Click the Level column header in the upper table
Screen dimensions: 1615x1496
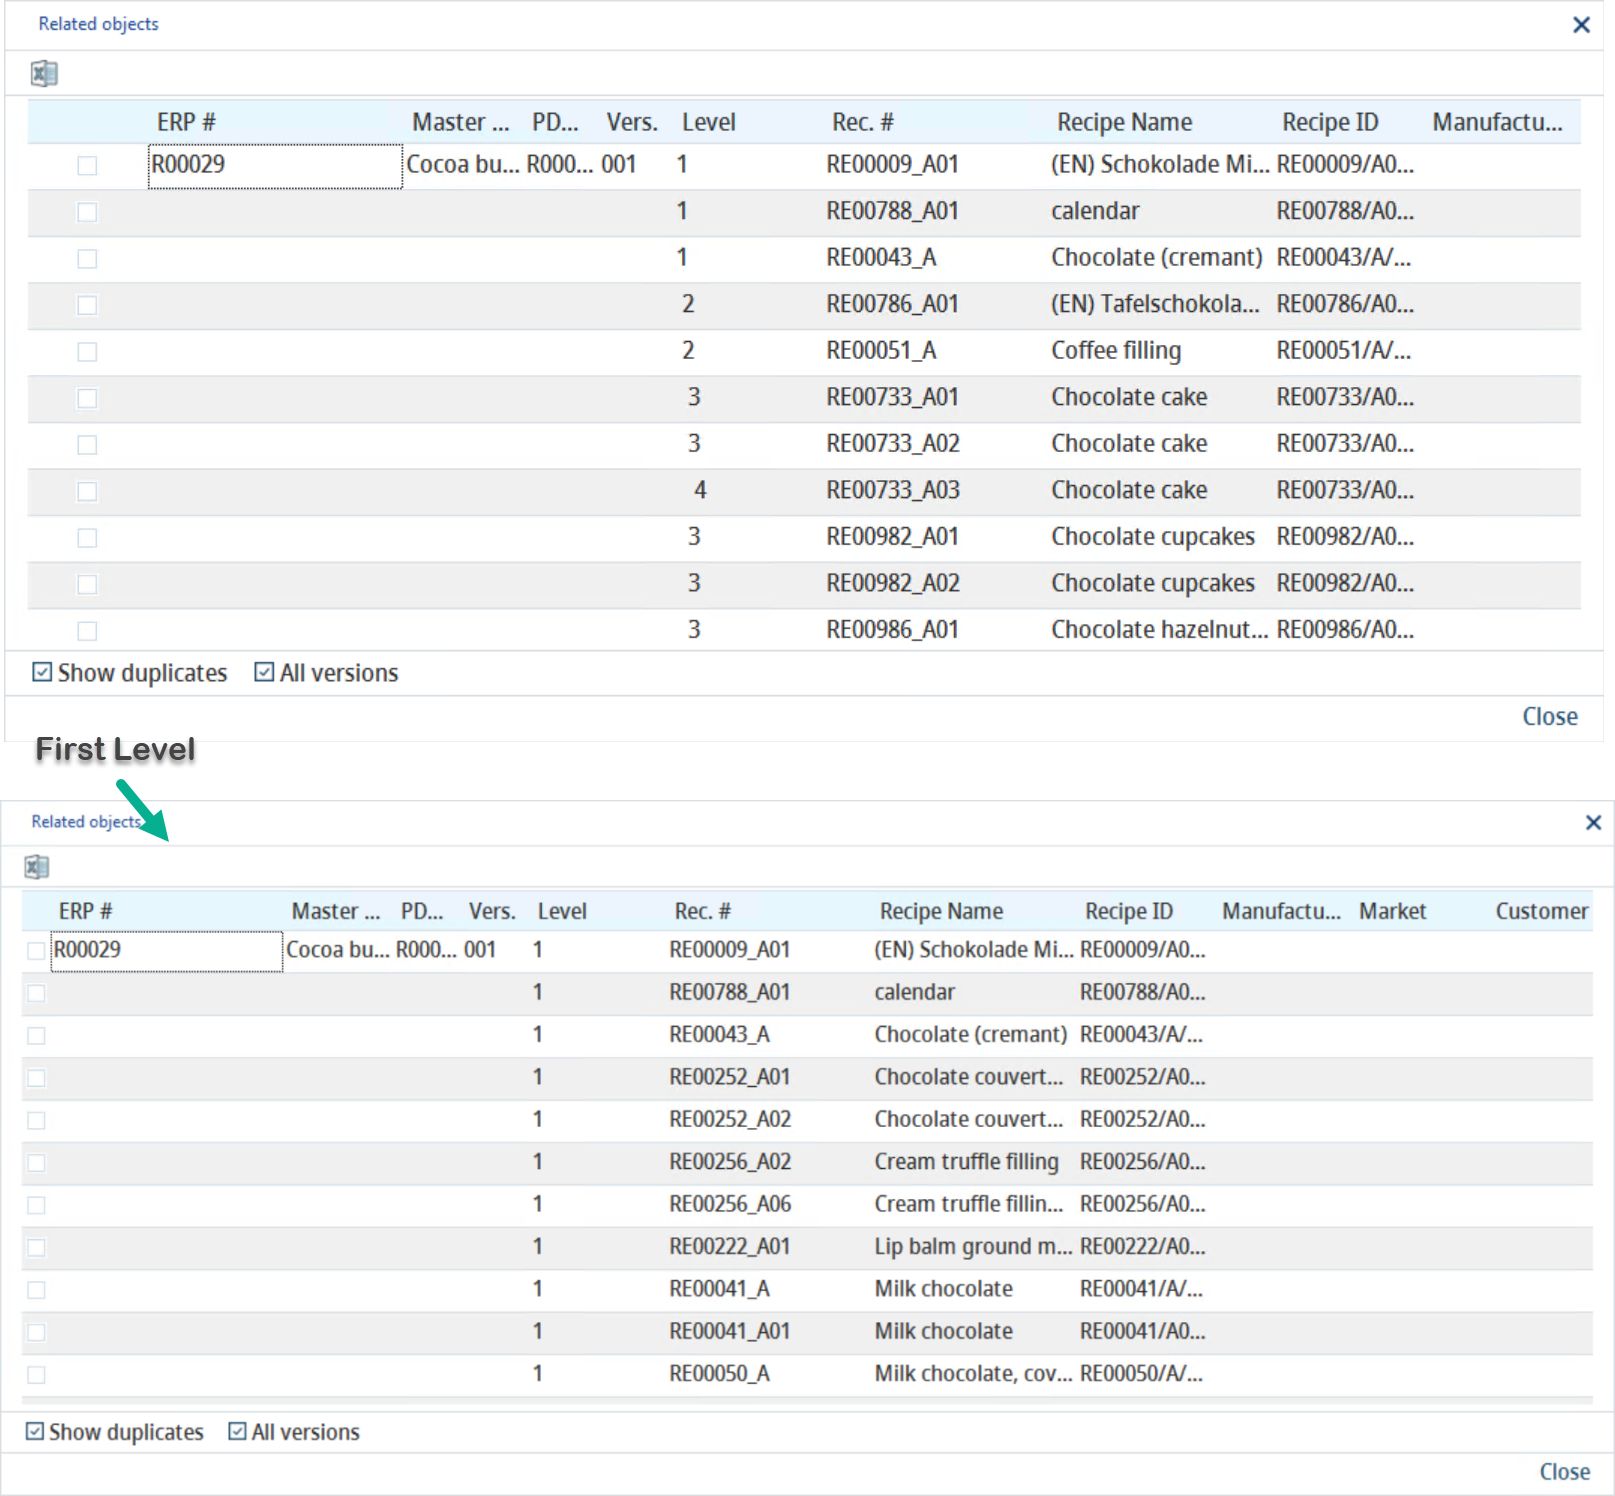click(x=709, y=122)
